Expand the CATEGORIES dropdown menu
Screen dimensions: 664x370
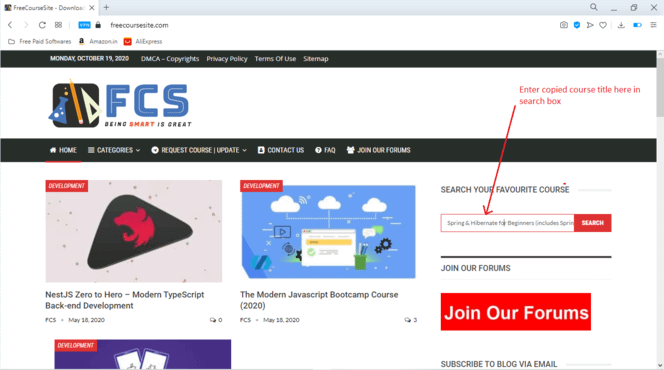click(x=114, y=150)
